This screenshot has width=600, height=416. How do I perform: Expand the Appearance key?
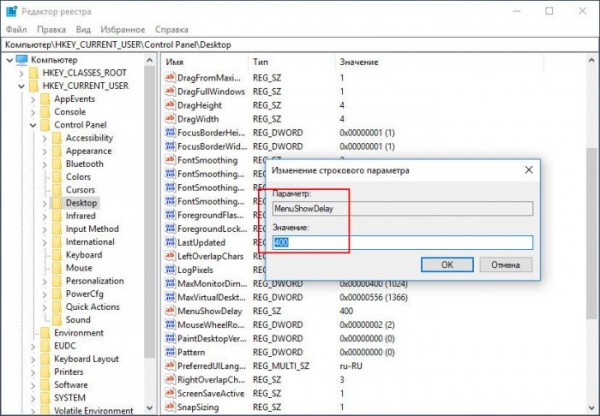tap(44, 152)
